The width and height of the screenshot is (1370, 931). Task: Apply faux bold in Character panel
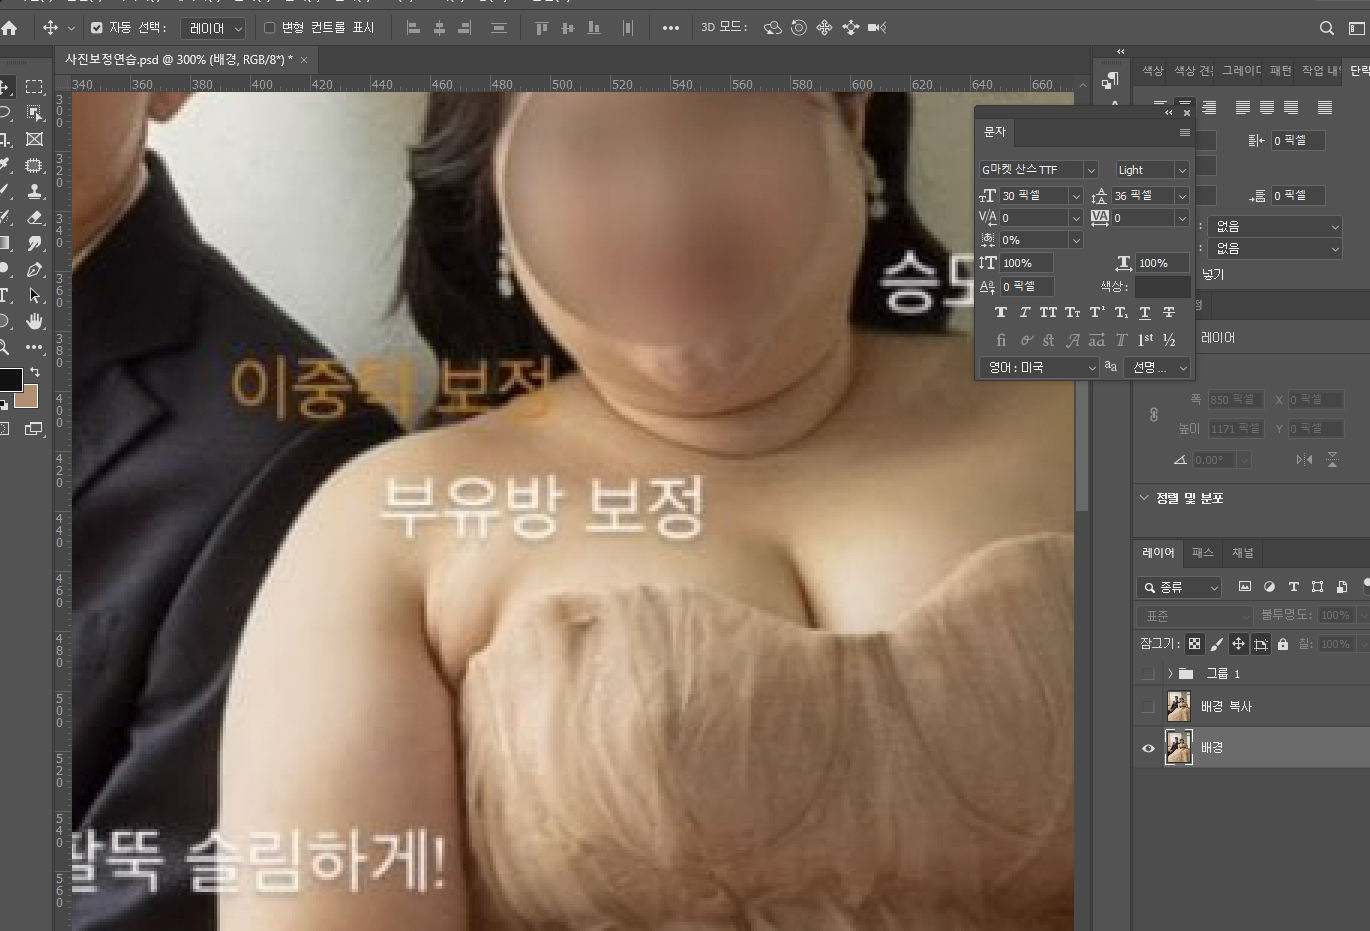click(1000, 313)
